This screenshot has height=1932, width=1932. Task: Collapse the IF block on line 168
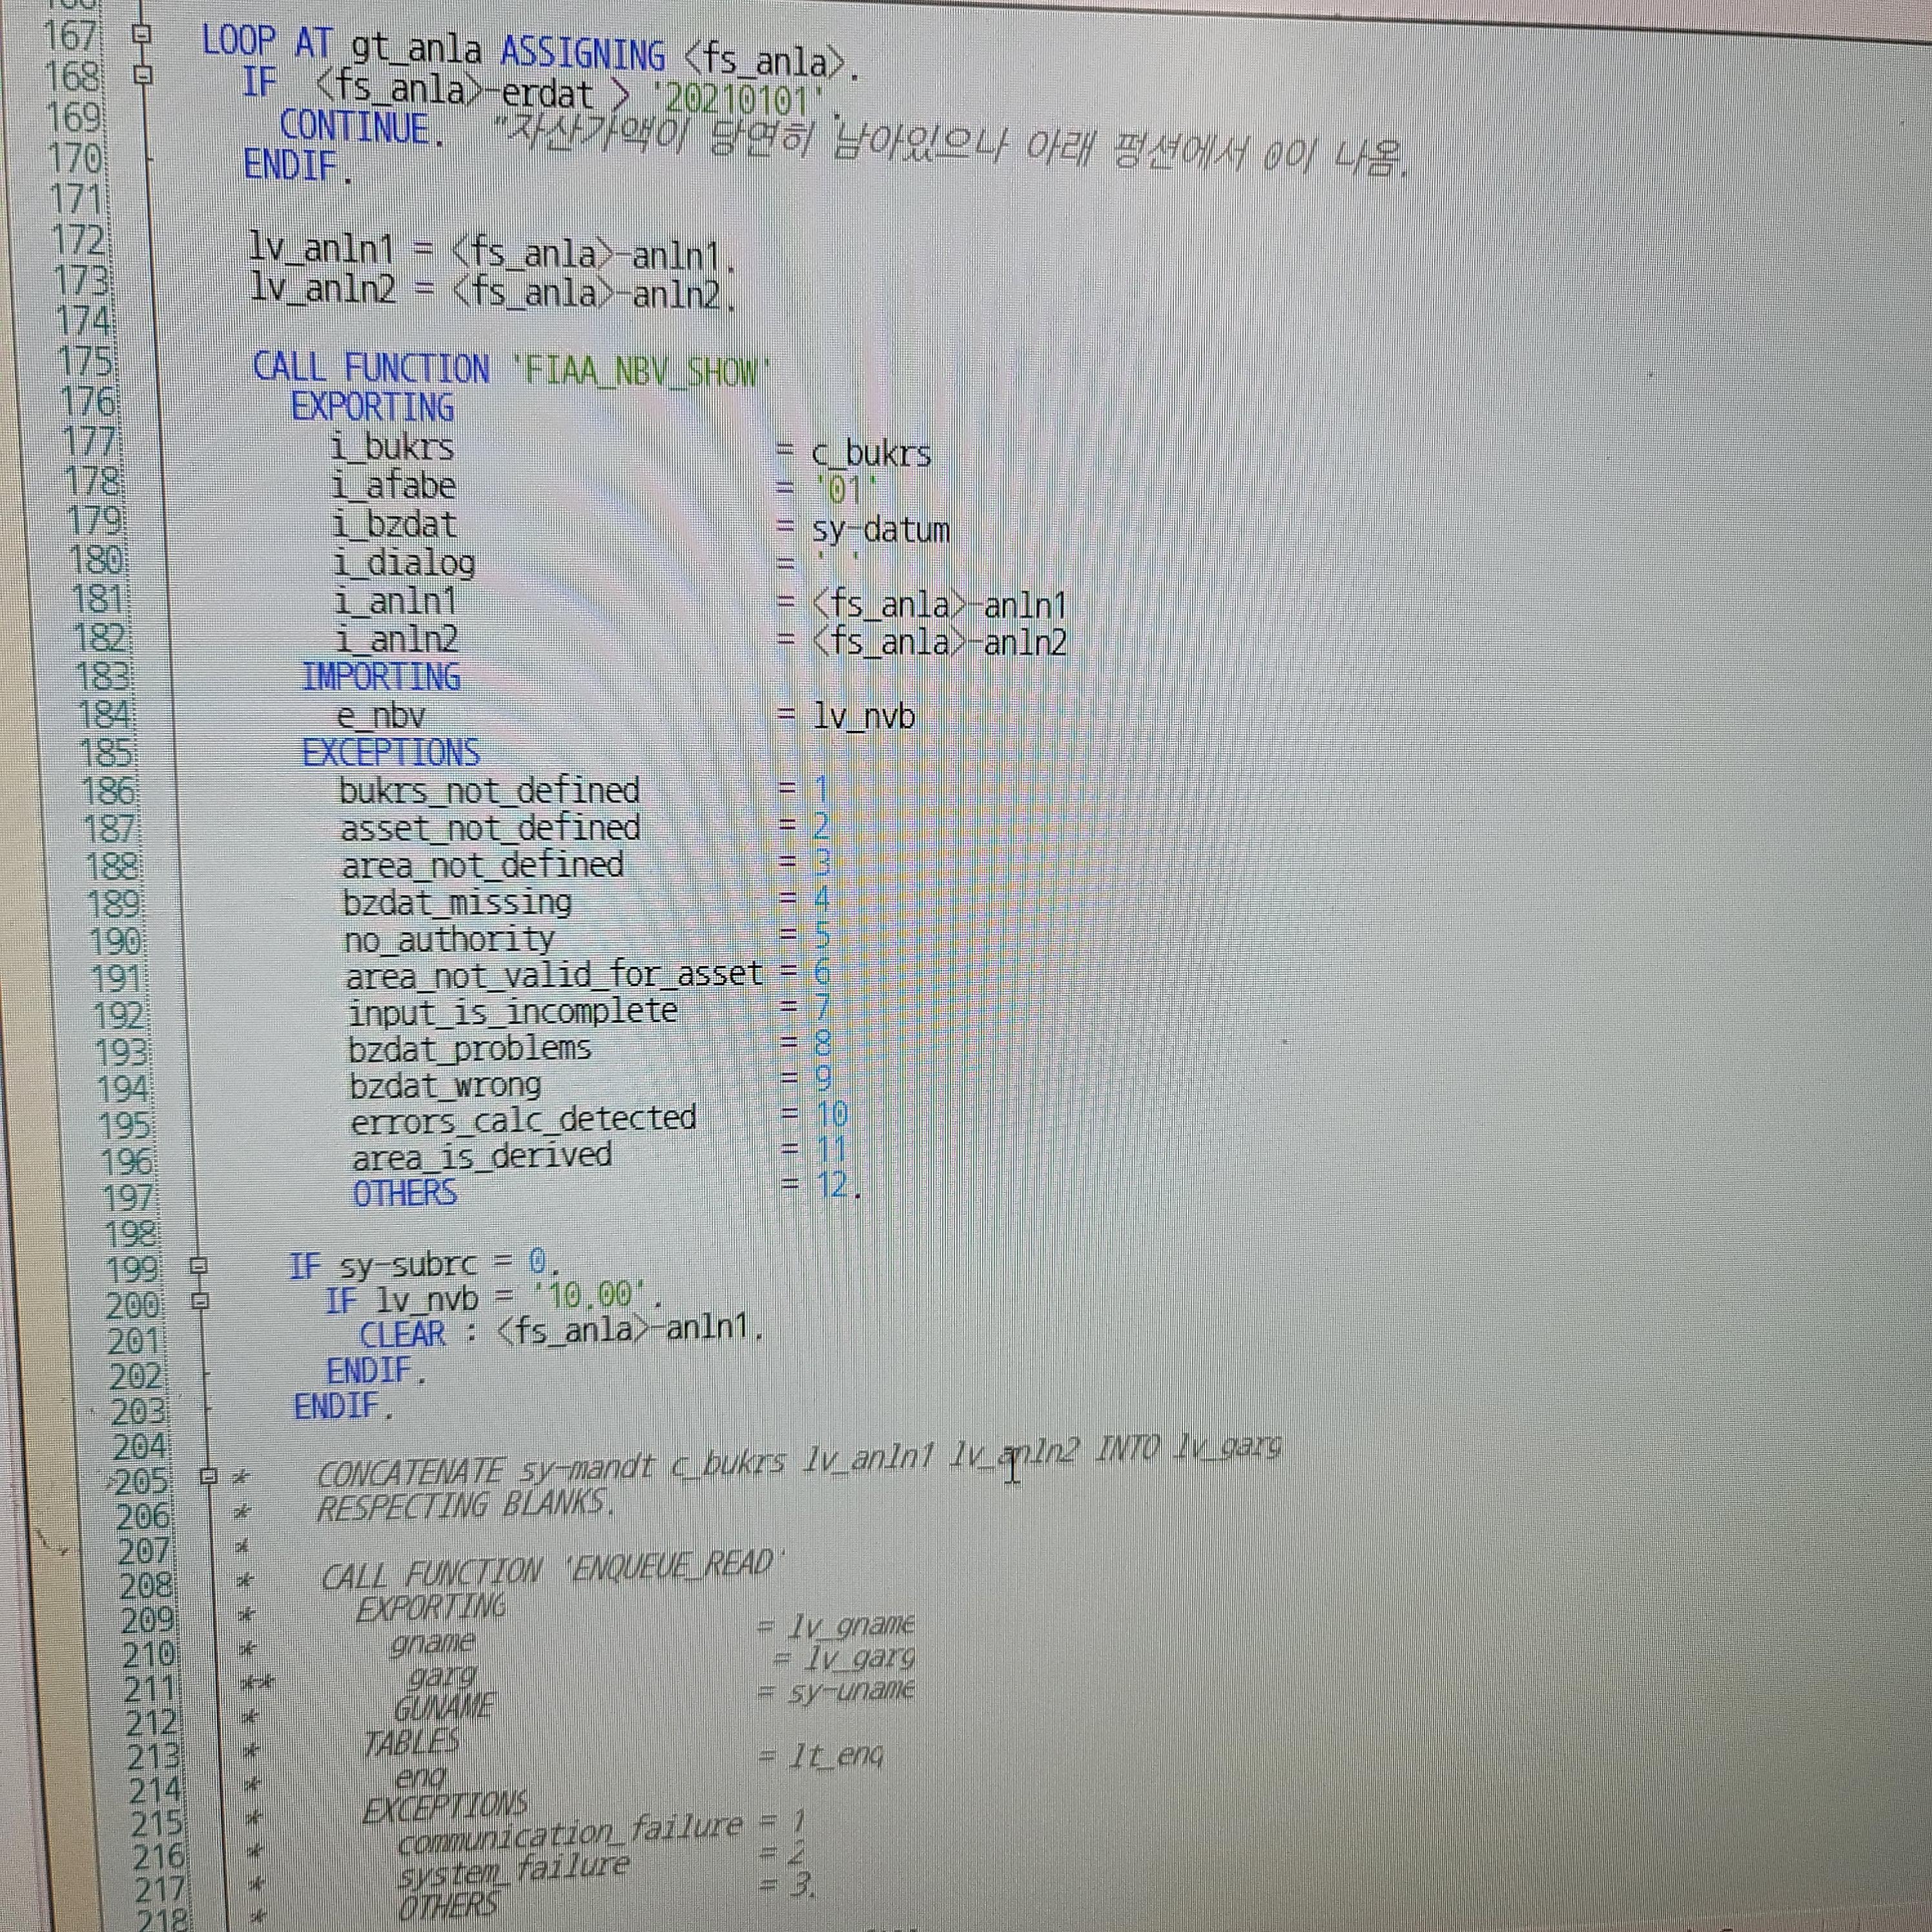point(144,76)
